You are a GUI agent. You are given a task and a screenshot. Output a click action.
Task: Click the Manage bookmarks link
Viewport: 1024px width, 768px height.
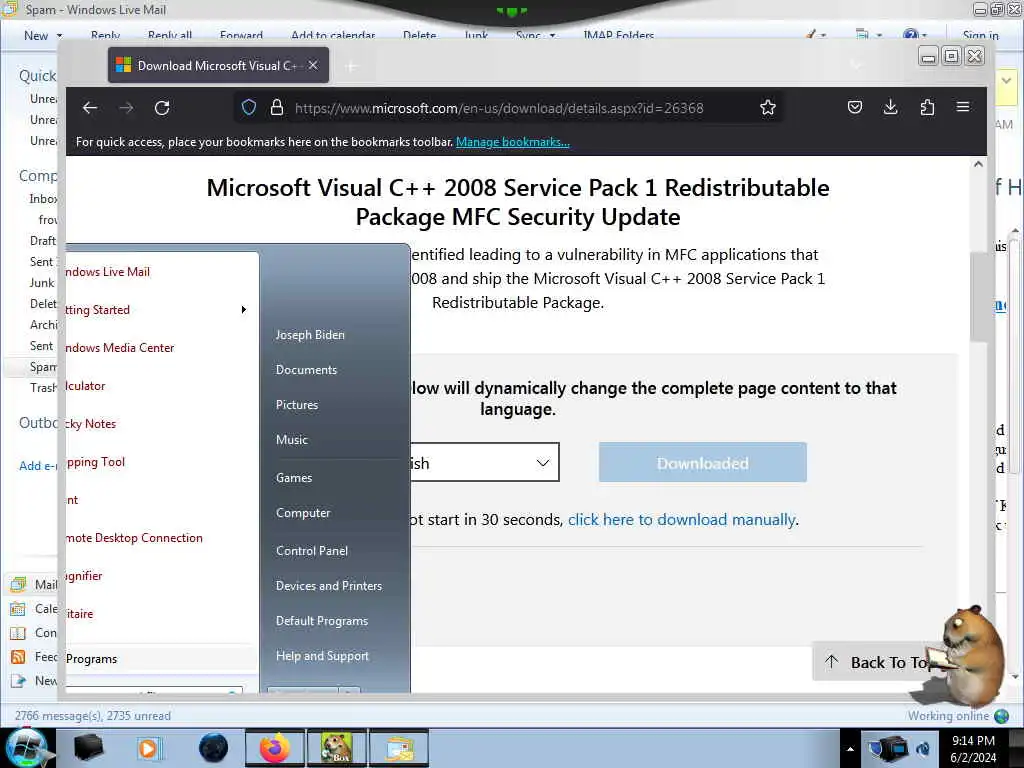(513, 142)
